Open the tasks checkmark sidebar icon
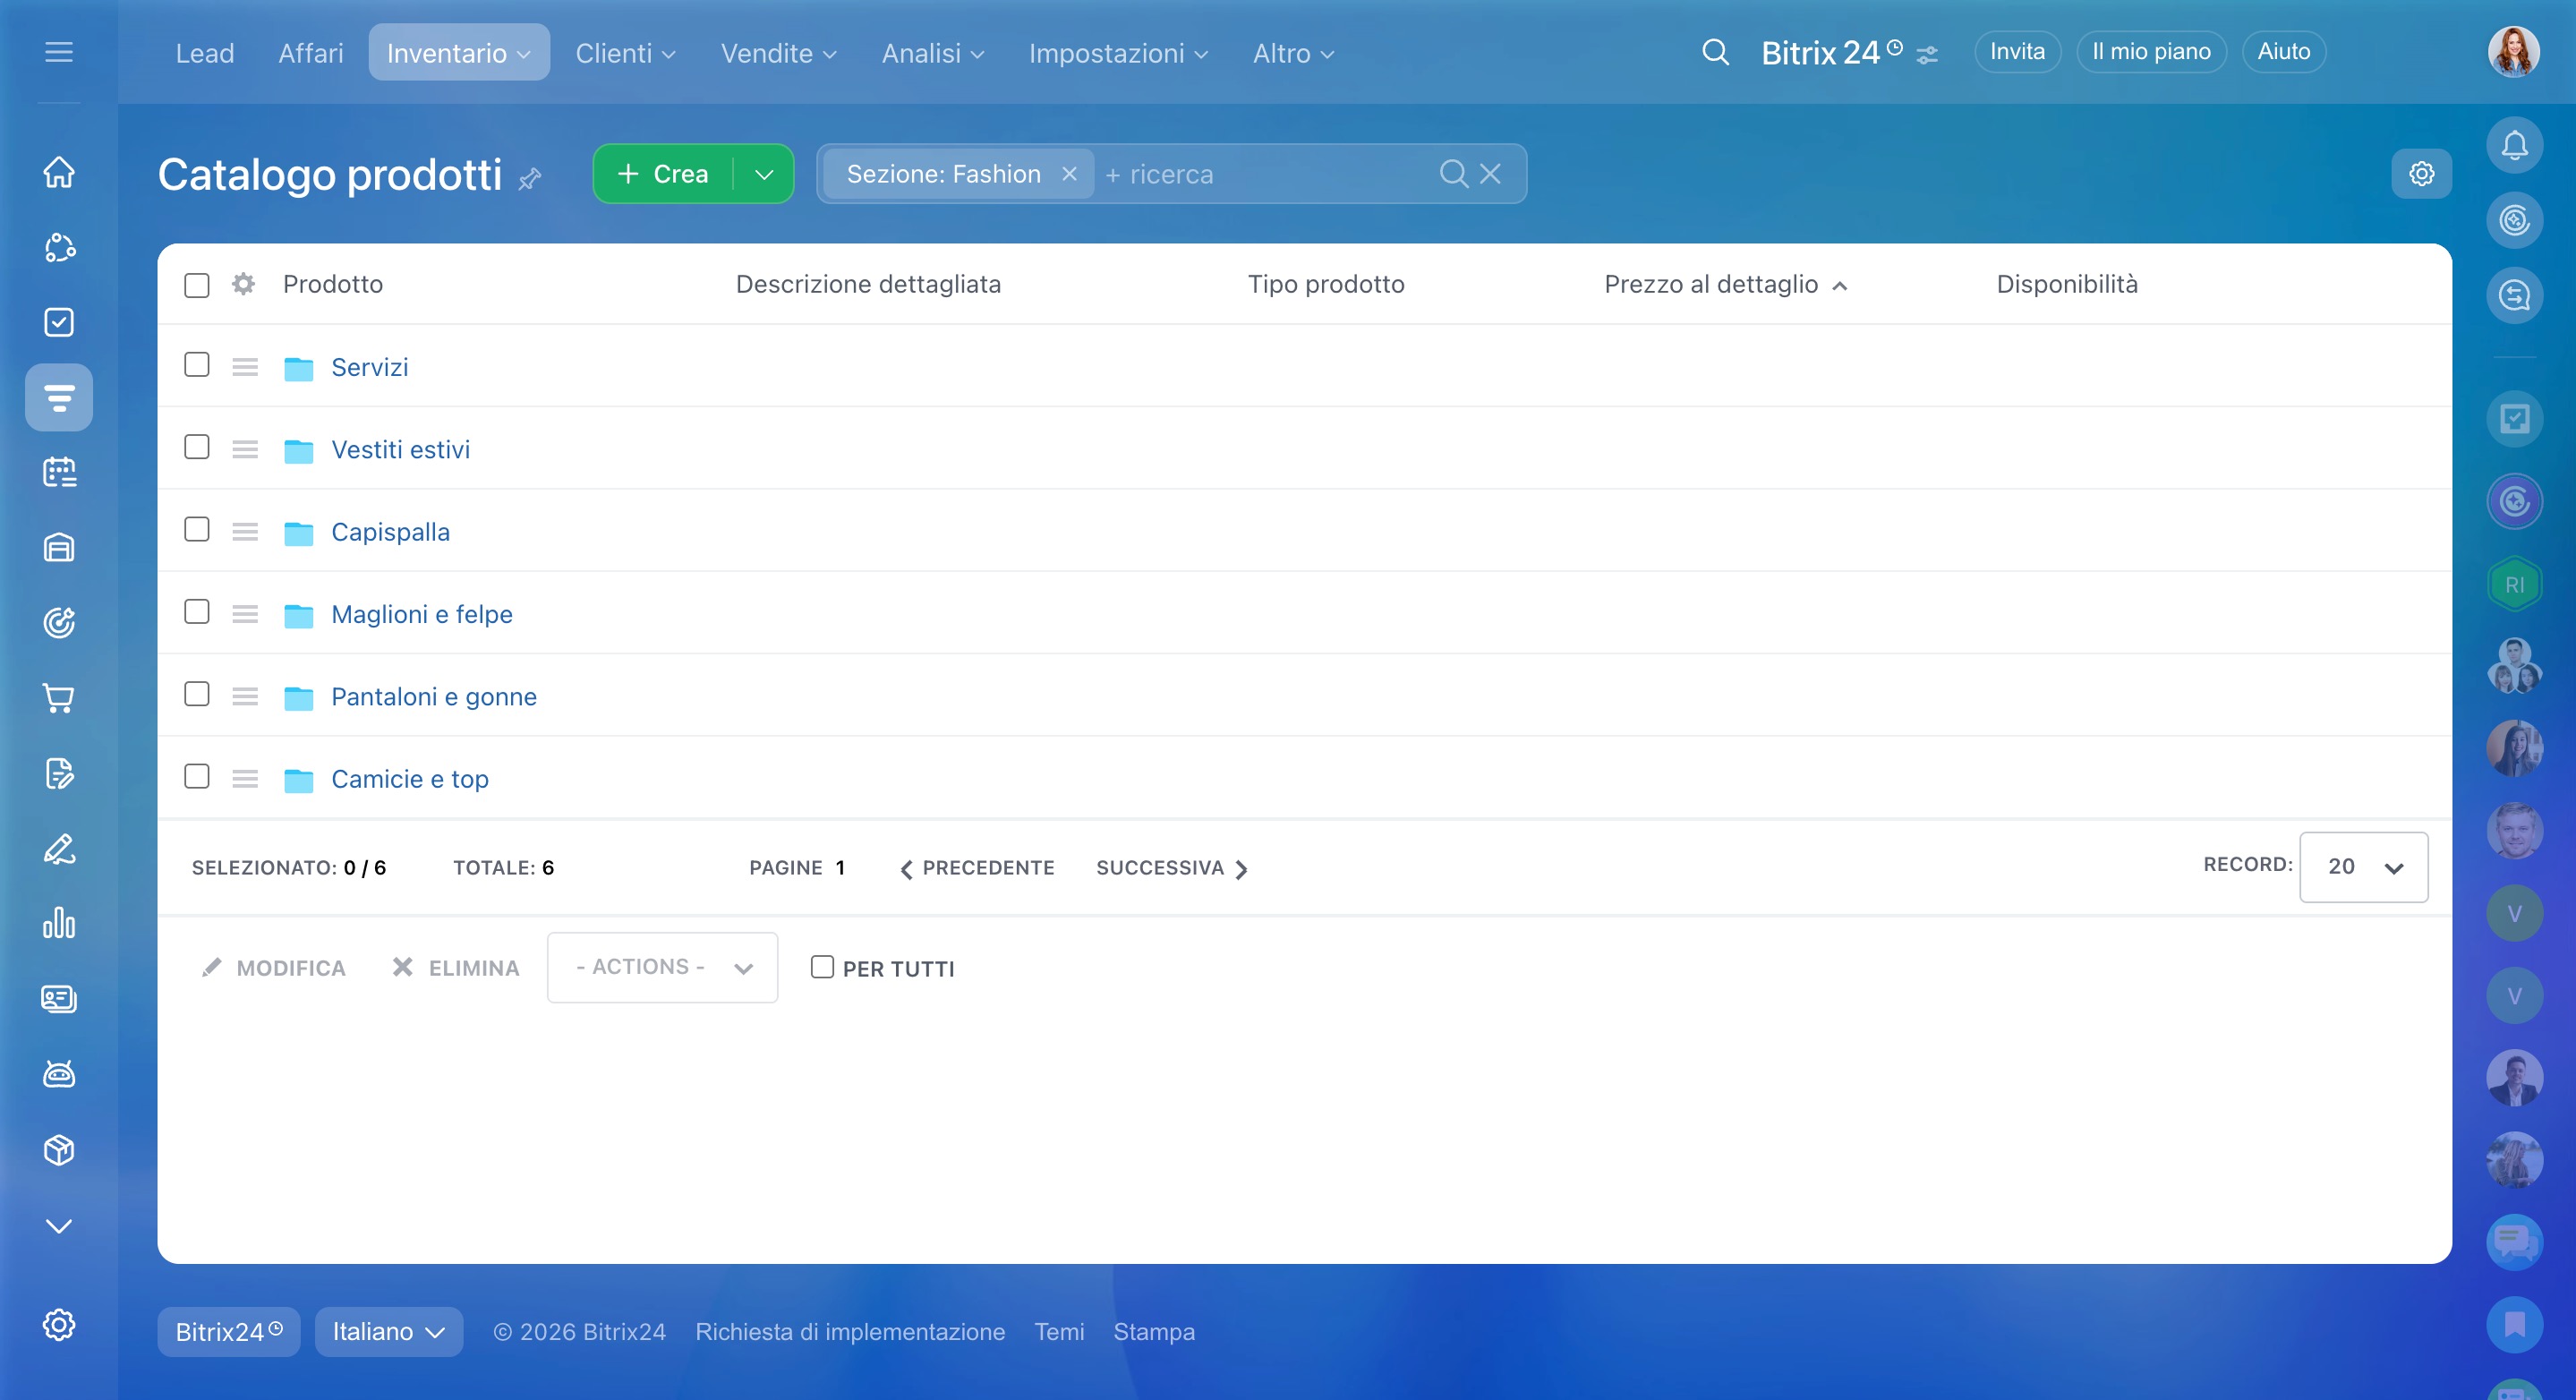The image size is (2576, 1400). 59,322
